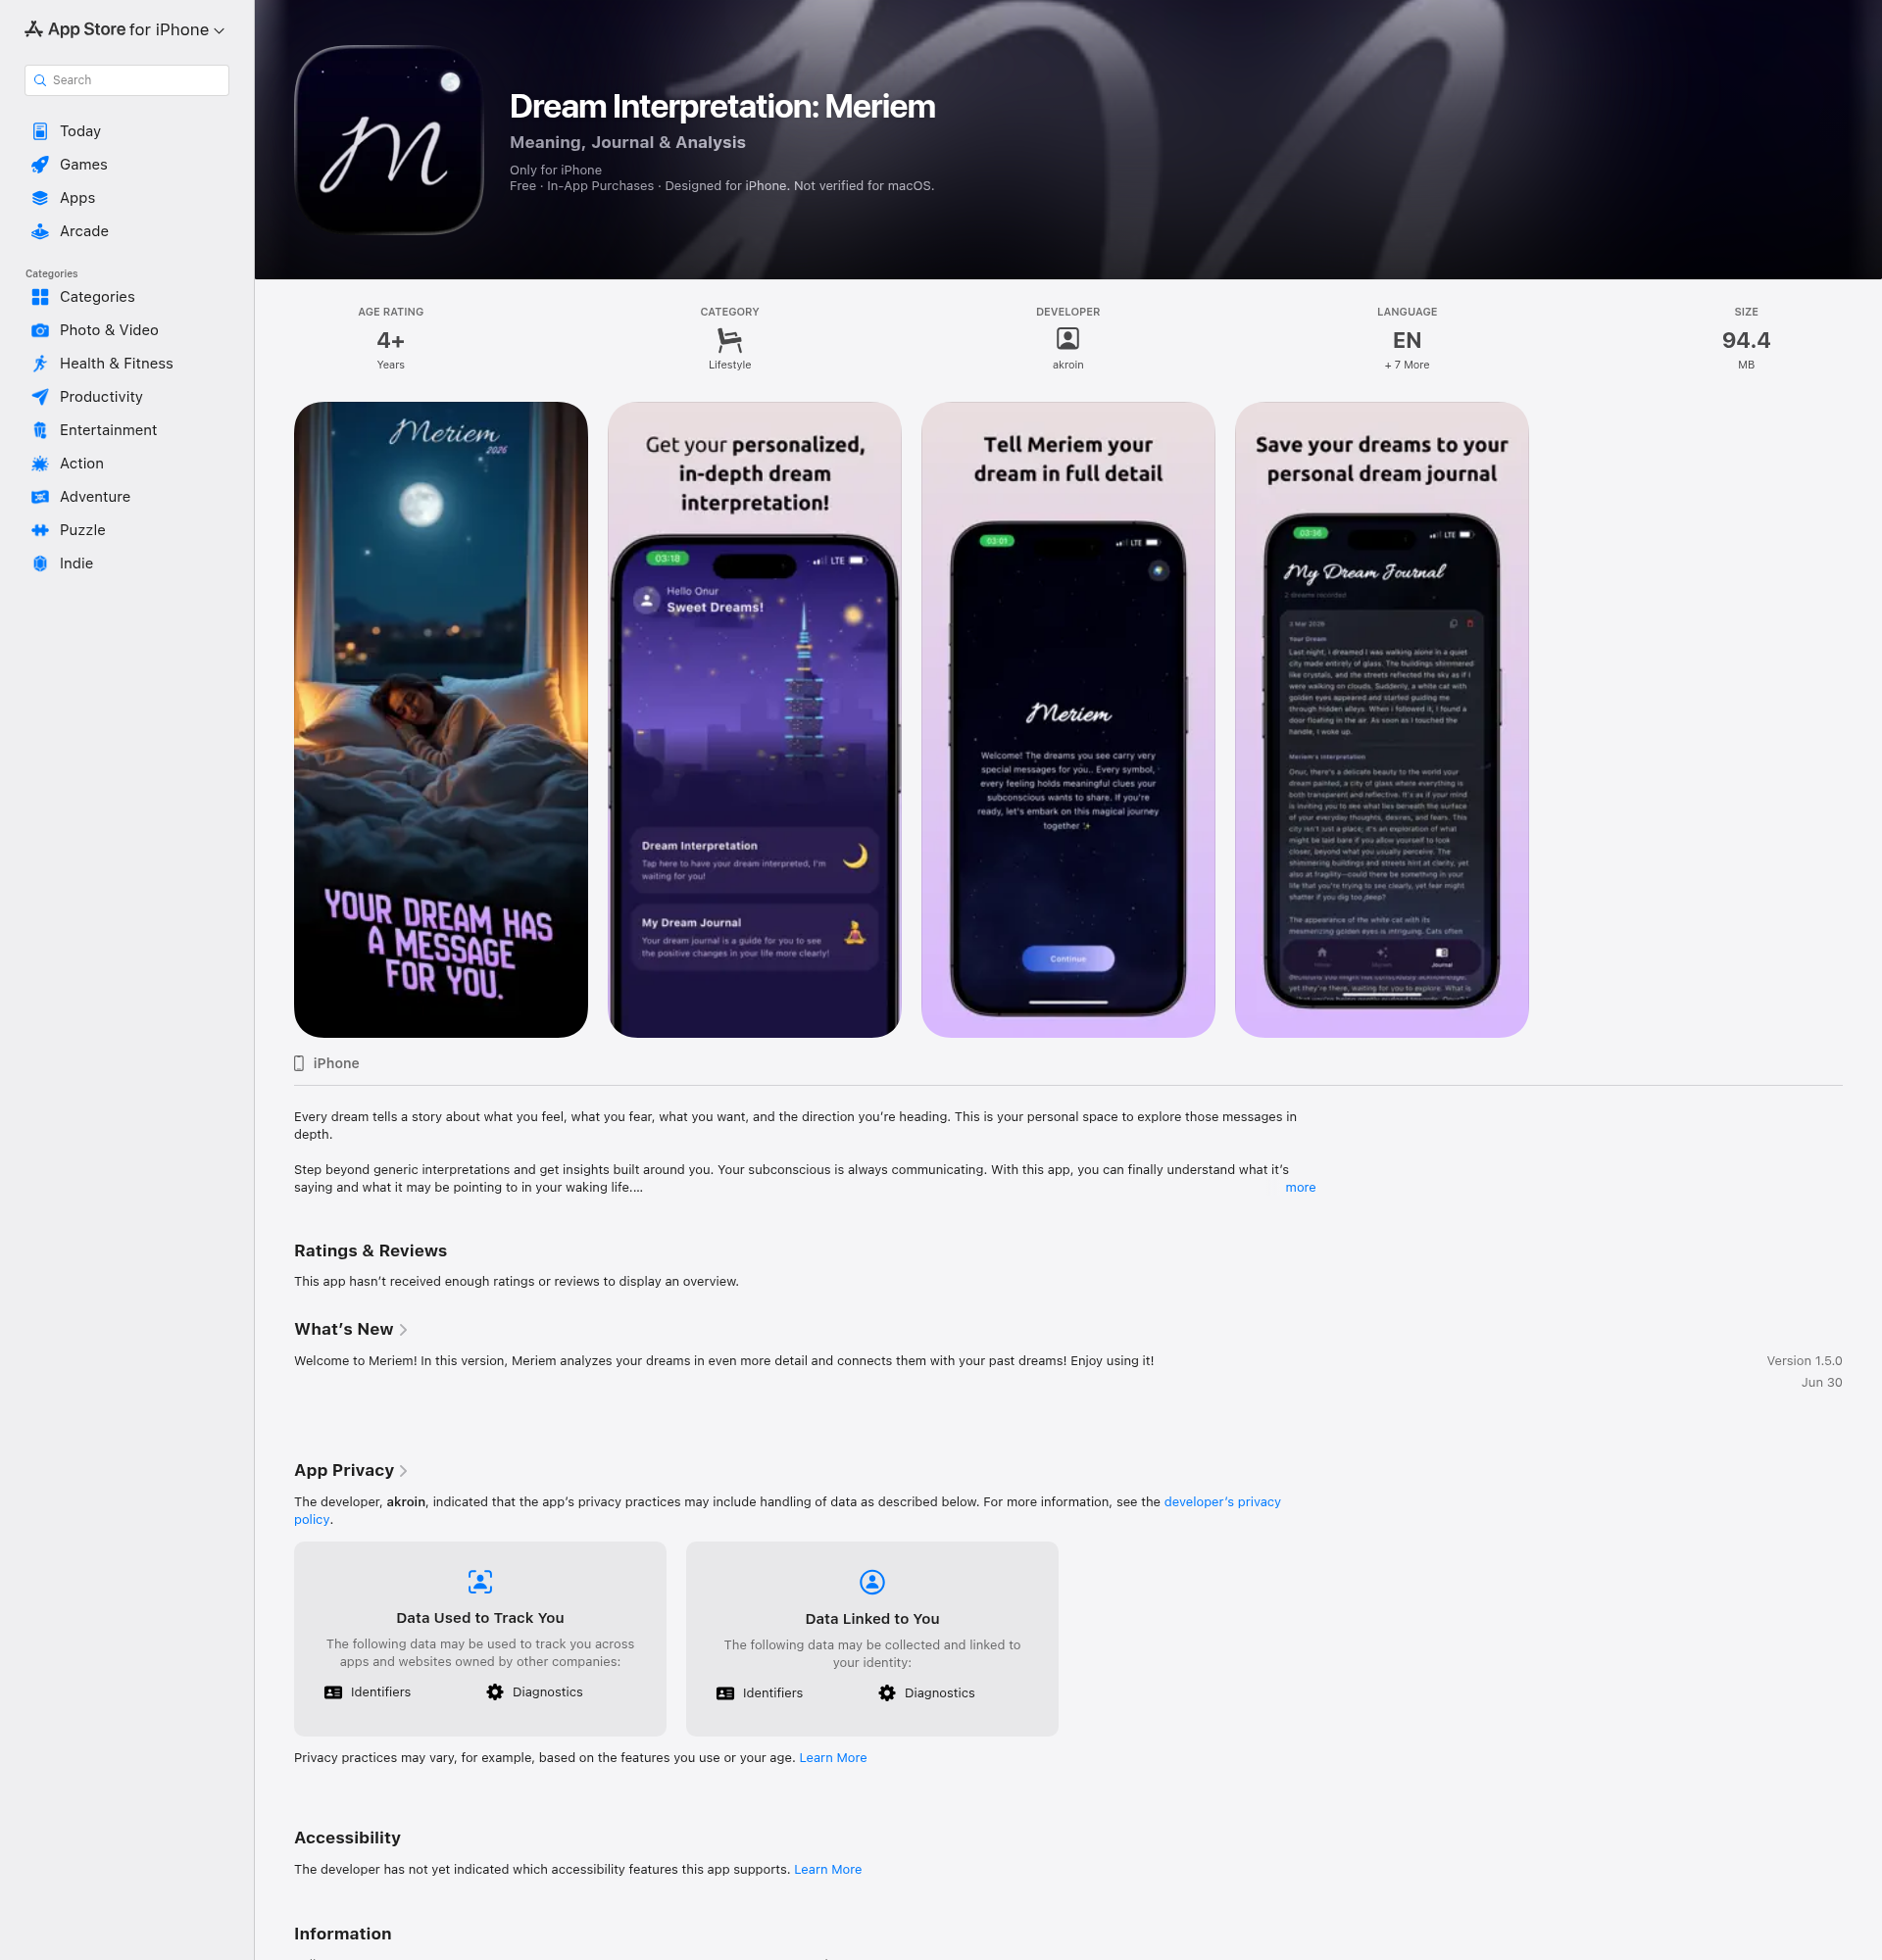
Task: Select Entertainment category label
Action: [x=108, y=430]
